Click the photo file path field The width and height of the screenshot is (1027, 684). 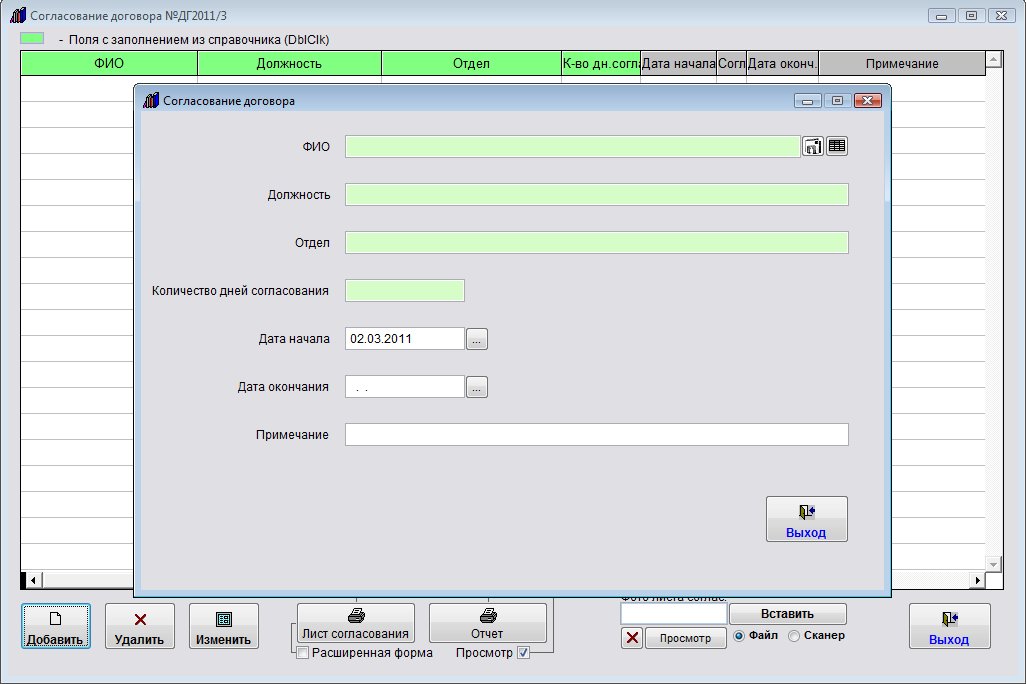673,614
